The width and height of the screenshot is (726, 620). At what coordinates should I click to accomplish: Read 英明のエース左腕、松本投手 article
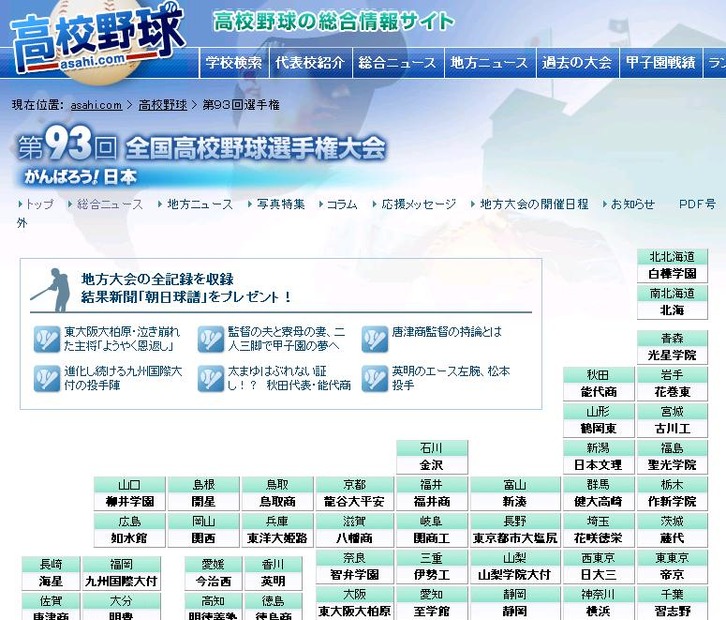click(x=451, y=378)
